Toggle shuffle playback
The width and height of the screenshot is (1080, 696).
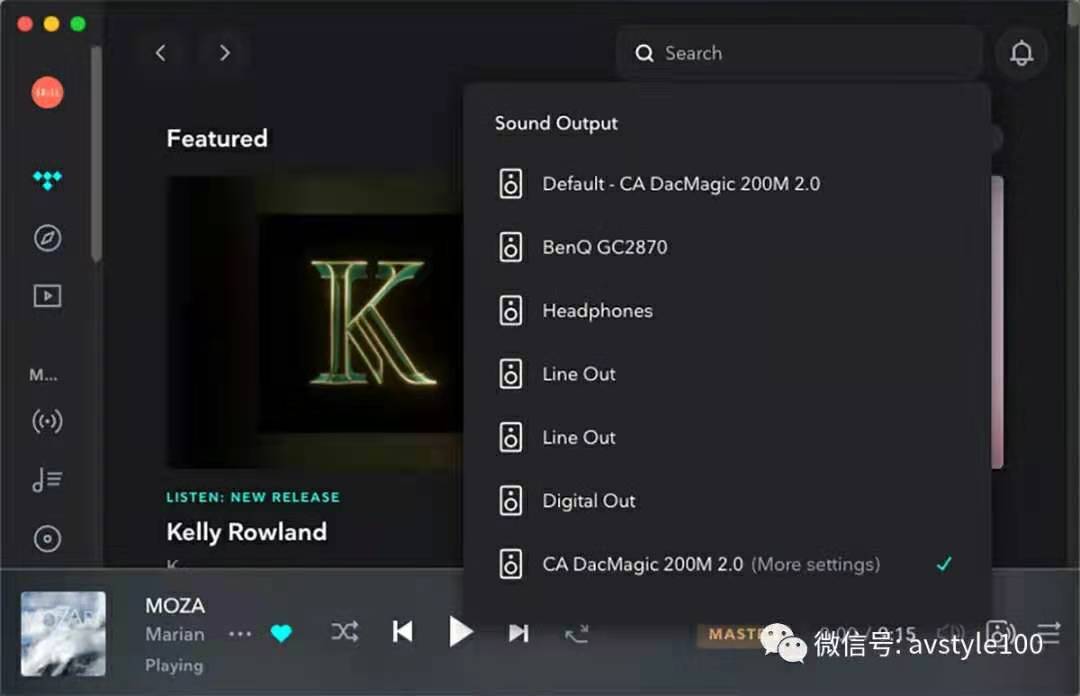coord(344,632)
